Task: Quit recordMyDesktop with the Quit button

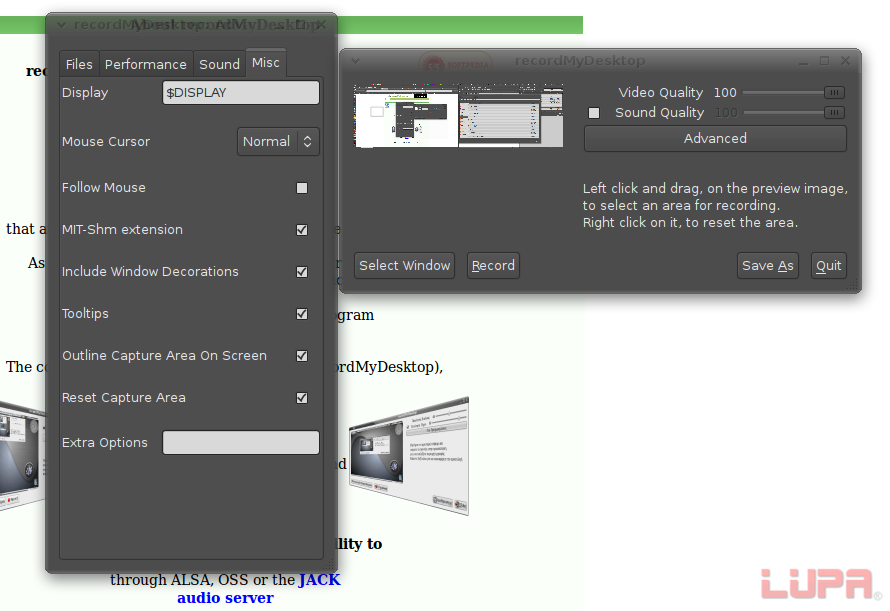Action: coord(829,266)
